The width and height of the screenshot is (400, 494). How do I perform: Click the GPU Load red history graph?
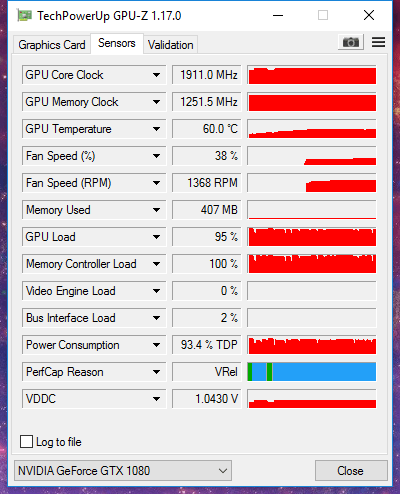pyautogui.click(x=312, y=237)
